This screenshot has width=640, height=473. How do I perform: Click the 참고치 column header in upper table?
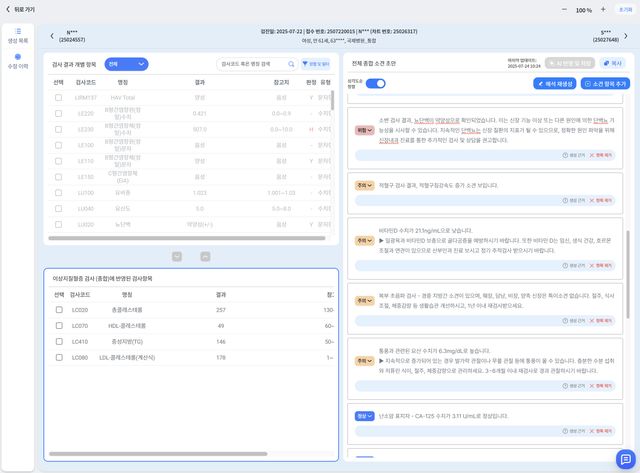click(281, 82)
